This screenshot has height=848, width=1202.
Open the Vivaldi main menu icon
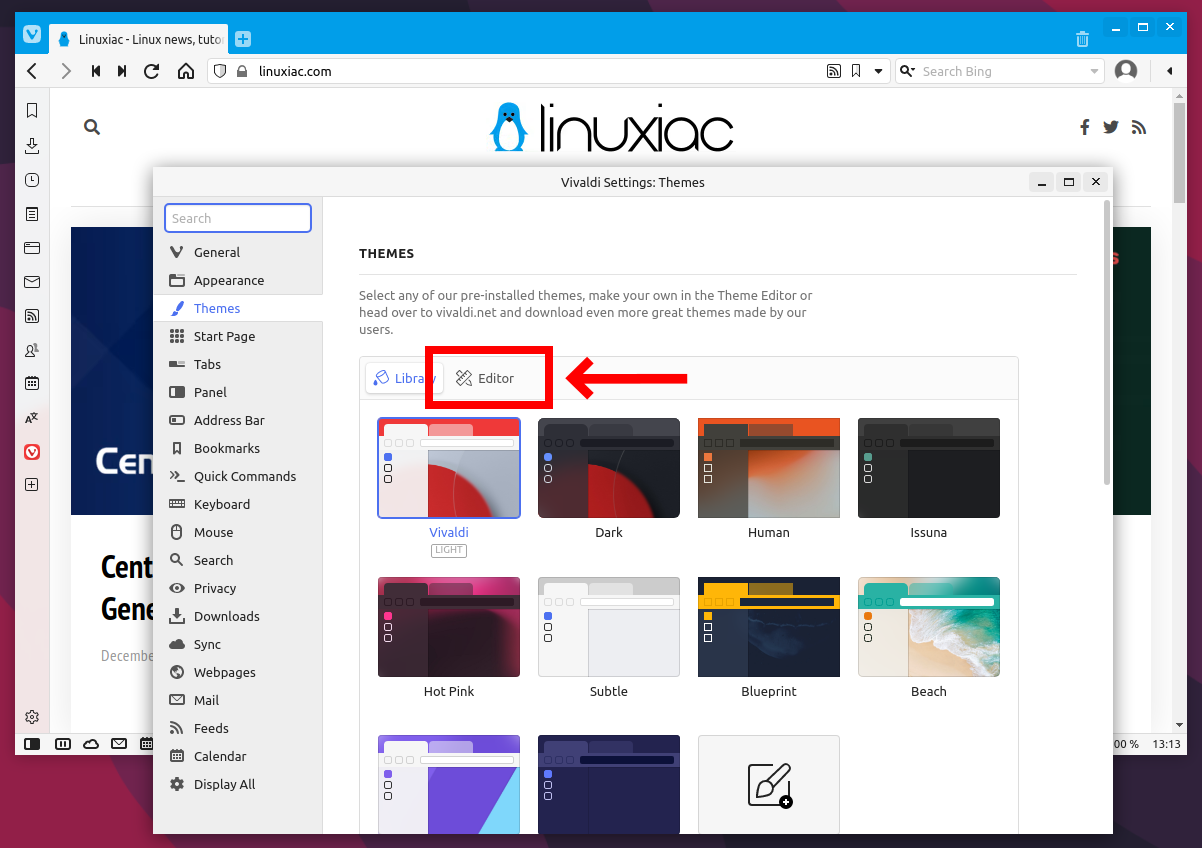(x=31, y=34)
